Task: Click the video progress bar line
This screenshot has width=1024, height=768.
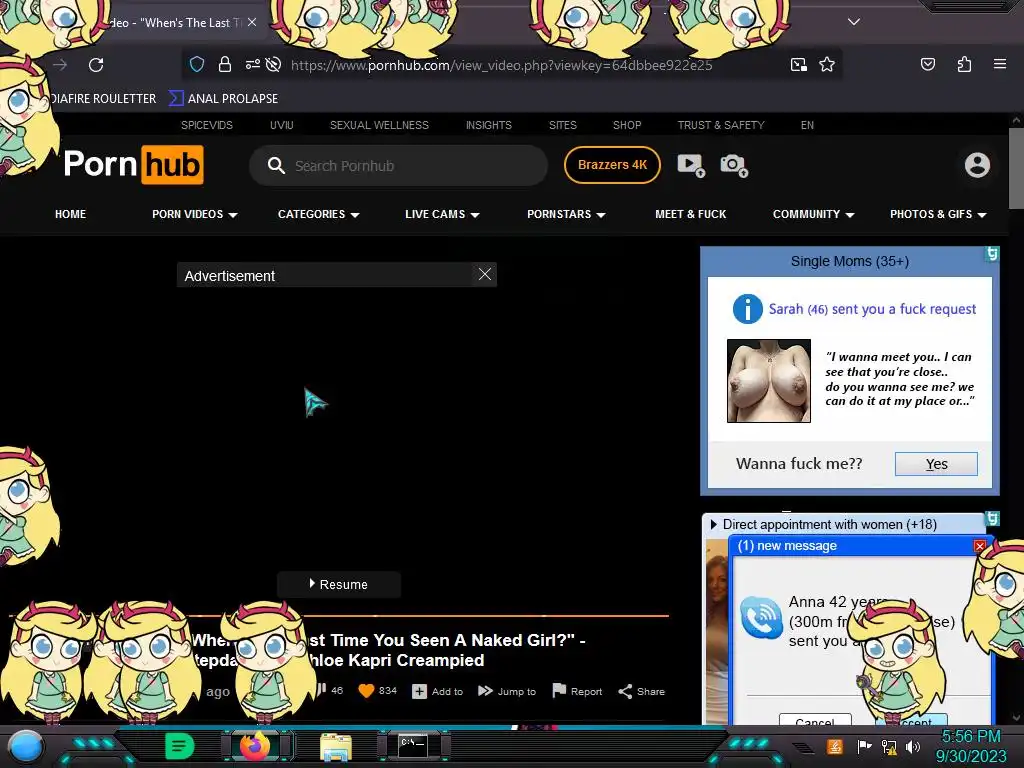Action: coord(338,615)
